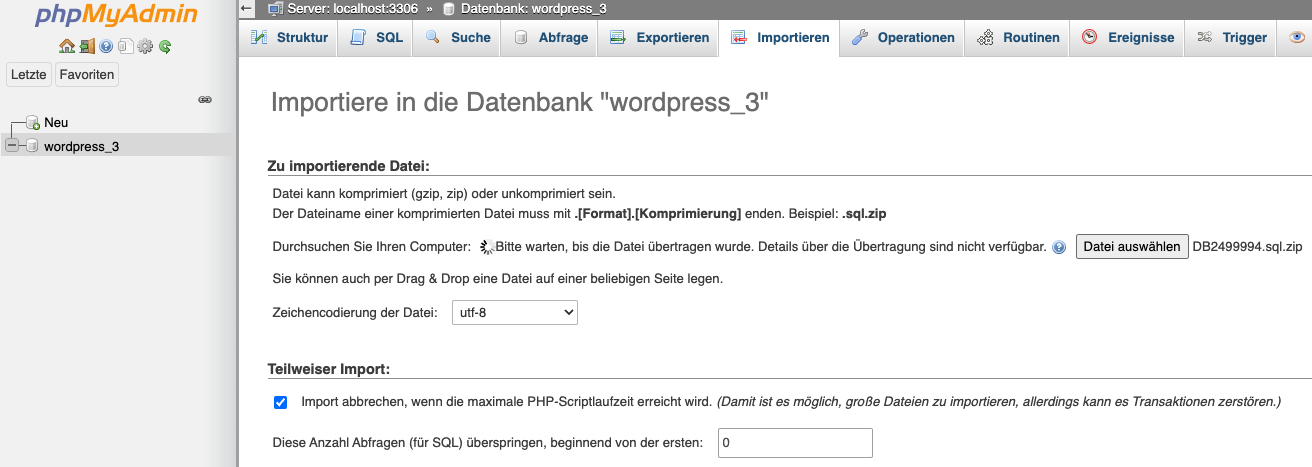Click the Favoriten button
Image resolution: width=1312 pixels, height=467 pixels.
[87, 74]
